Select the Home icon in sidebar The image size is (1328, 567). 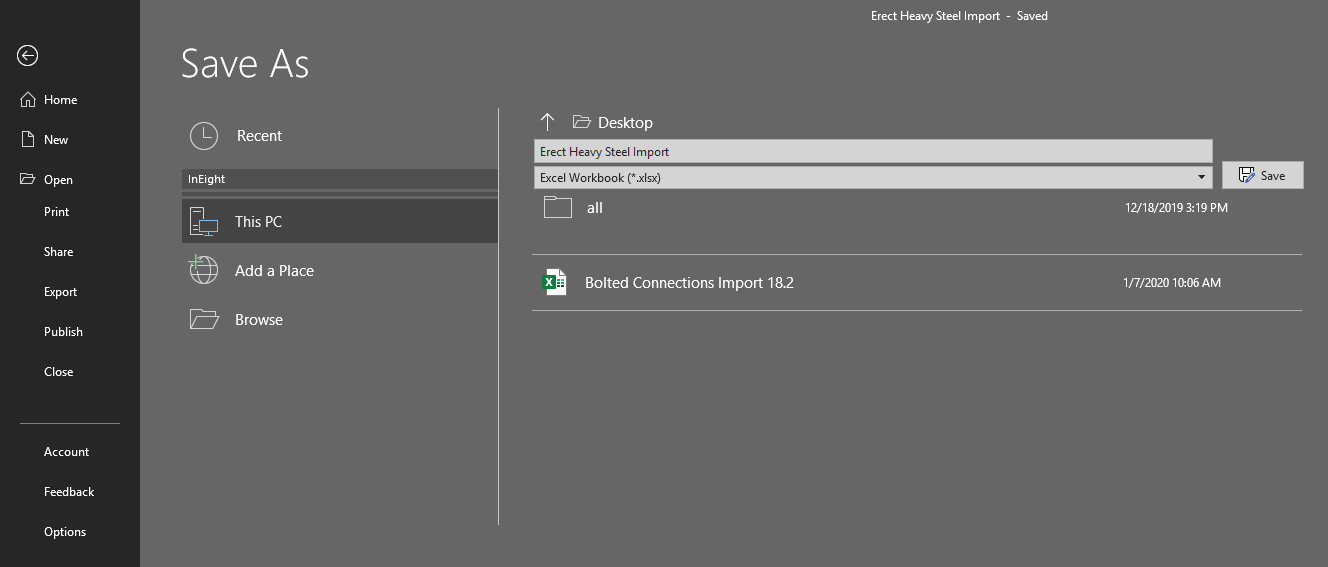[27, 99]
